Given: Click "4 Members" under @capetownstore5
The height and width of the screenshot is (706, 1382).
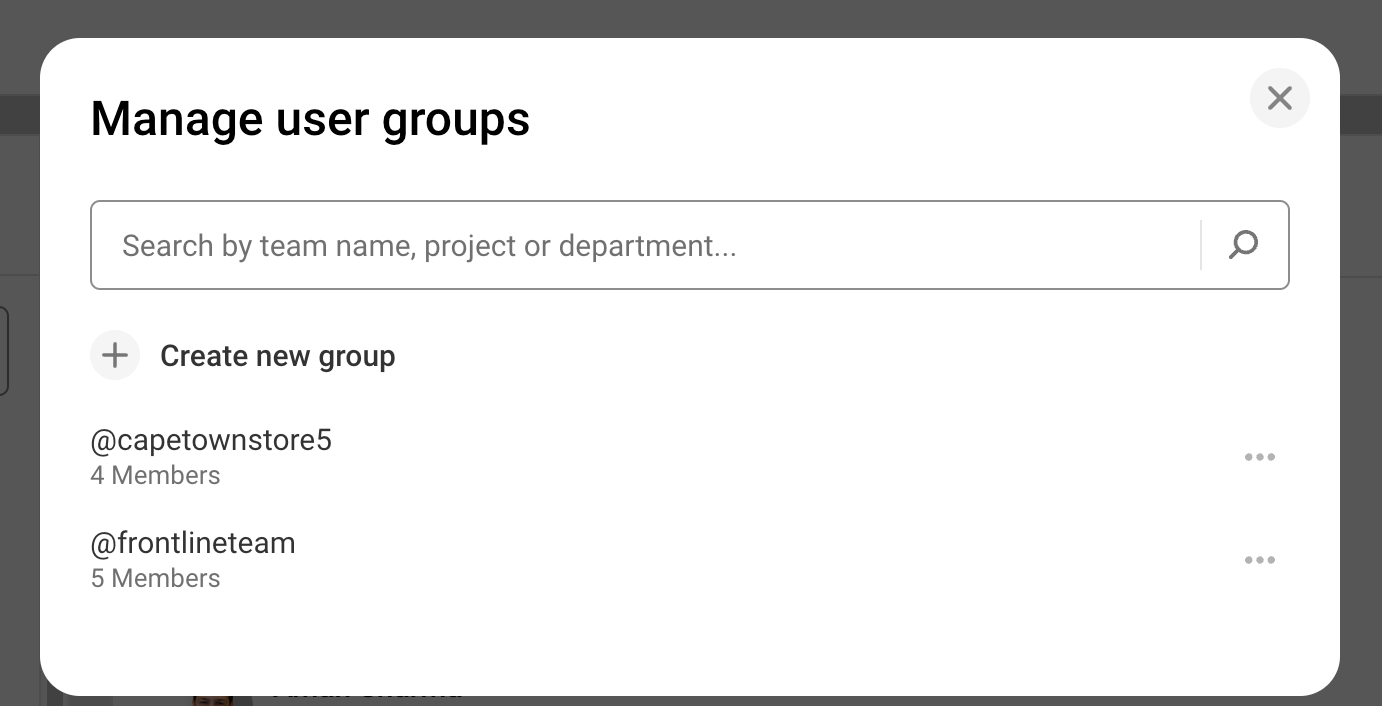Looking at the screenshot, I should click(x=155, y=475).
